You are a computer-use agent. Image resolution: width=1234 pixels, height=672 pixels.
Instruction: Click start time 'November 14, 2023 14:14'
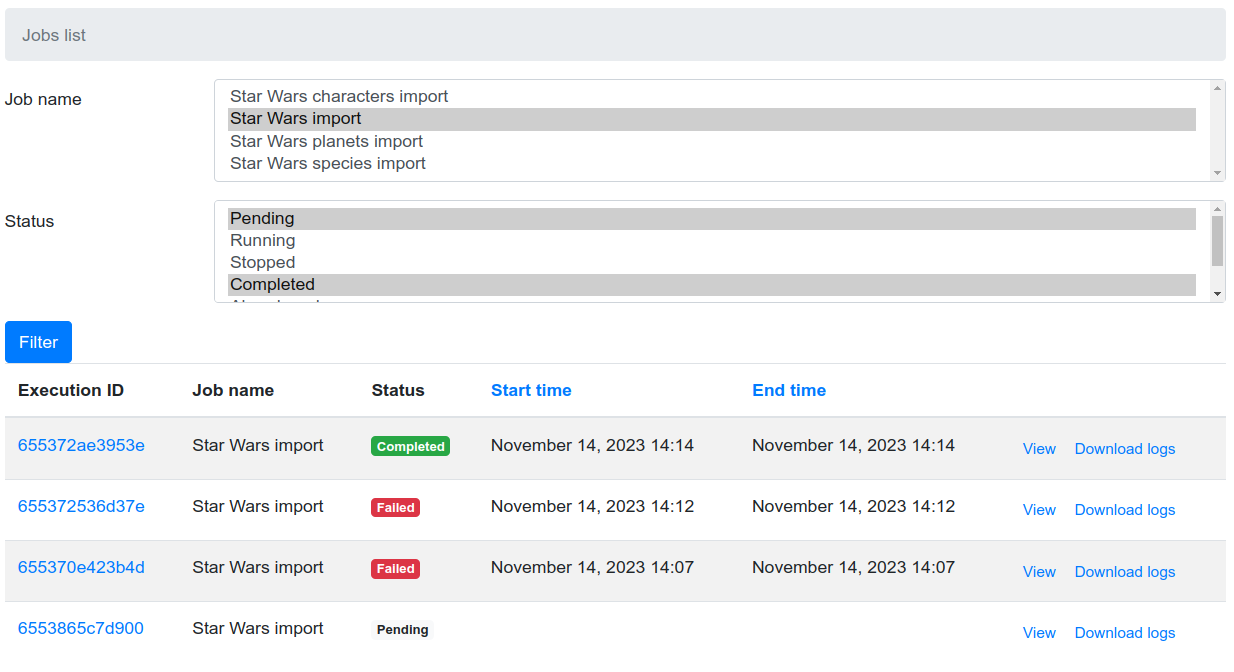click(x=592, y=446)
